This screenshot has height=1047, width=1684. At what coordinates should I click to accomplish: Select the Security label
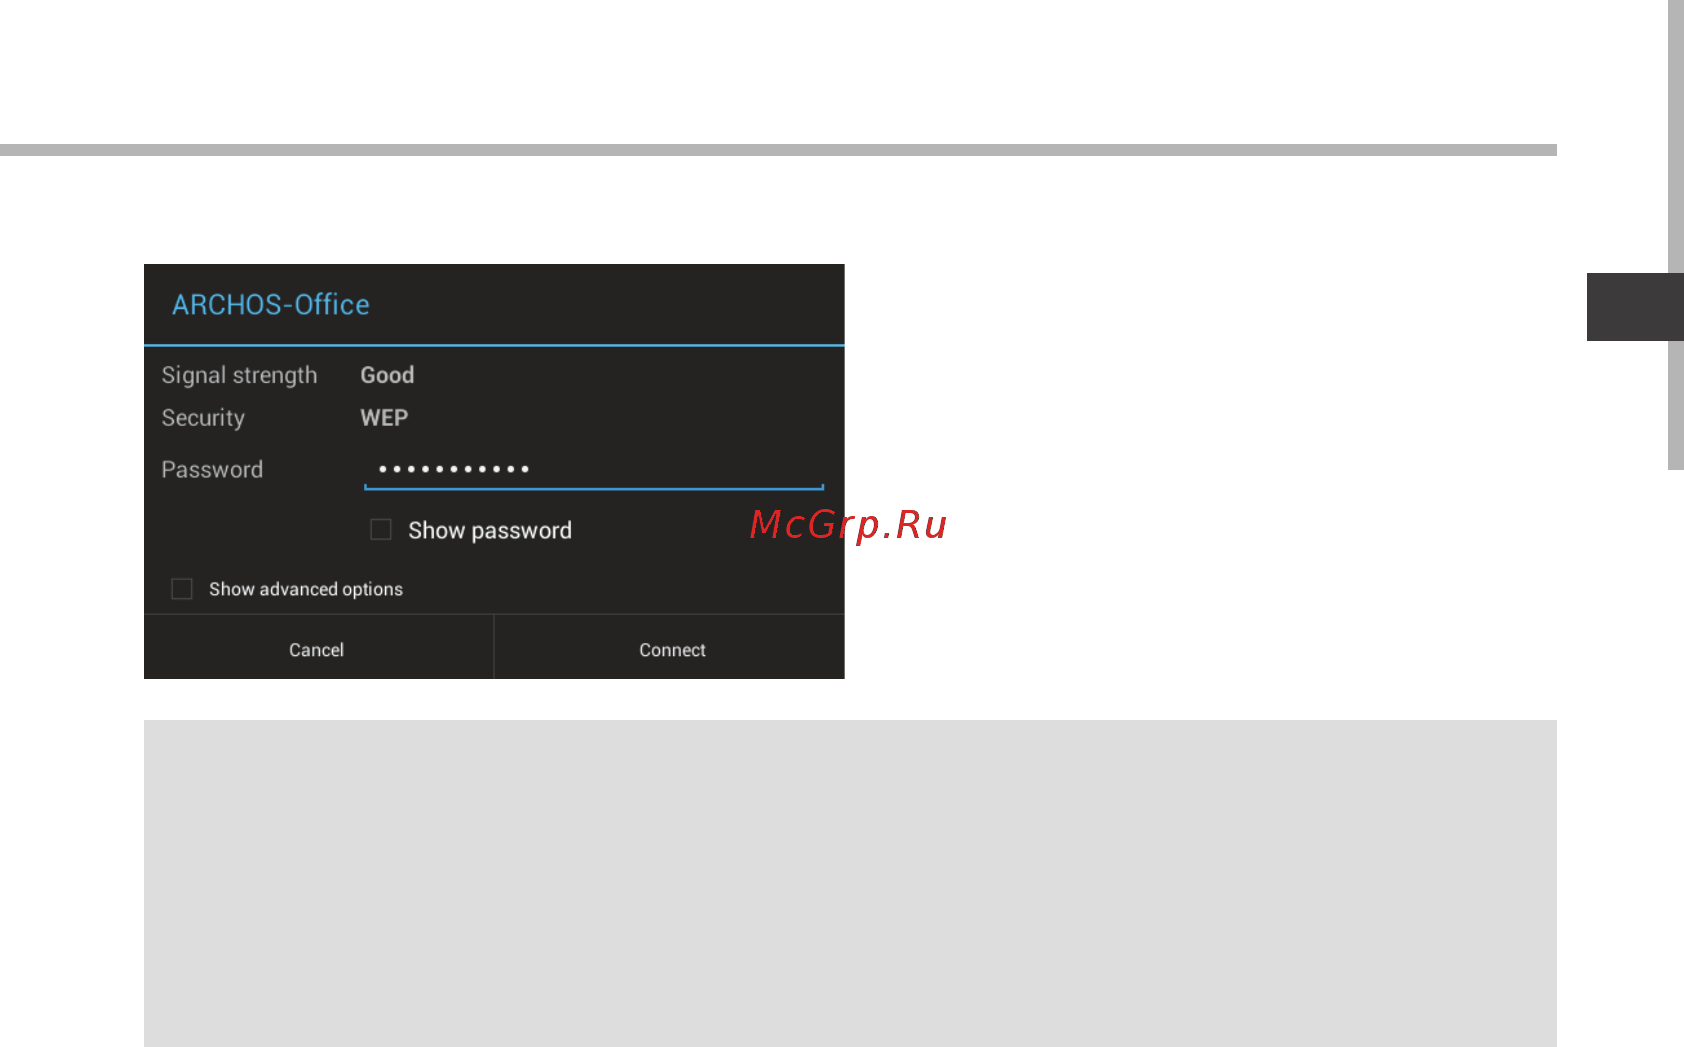[x=203, y=419]
